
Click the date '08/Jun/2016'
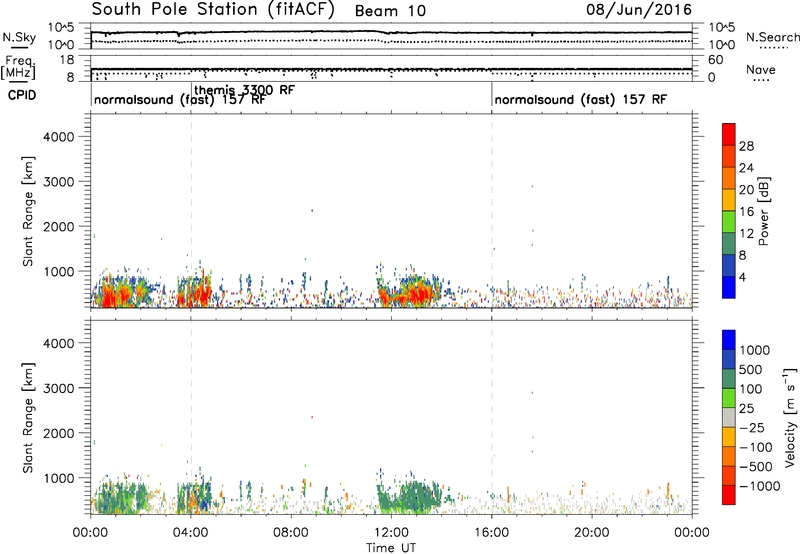(639, 10)
